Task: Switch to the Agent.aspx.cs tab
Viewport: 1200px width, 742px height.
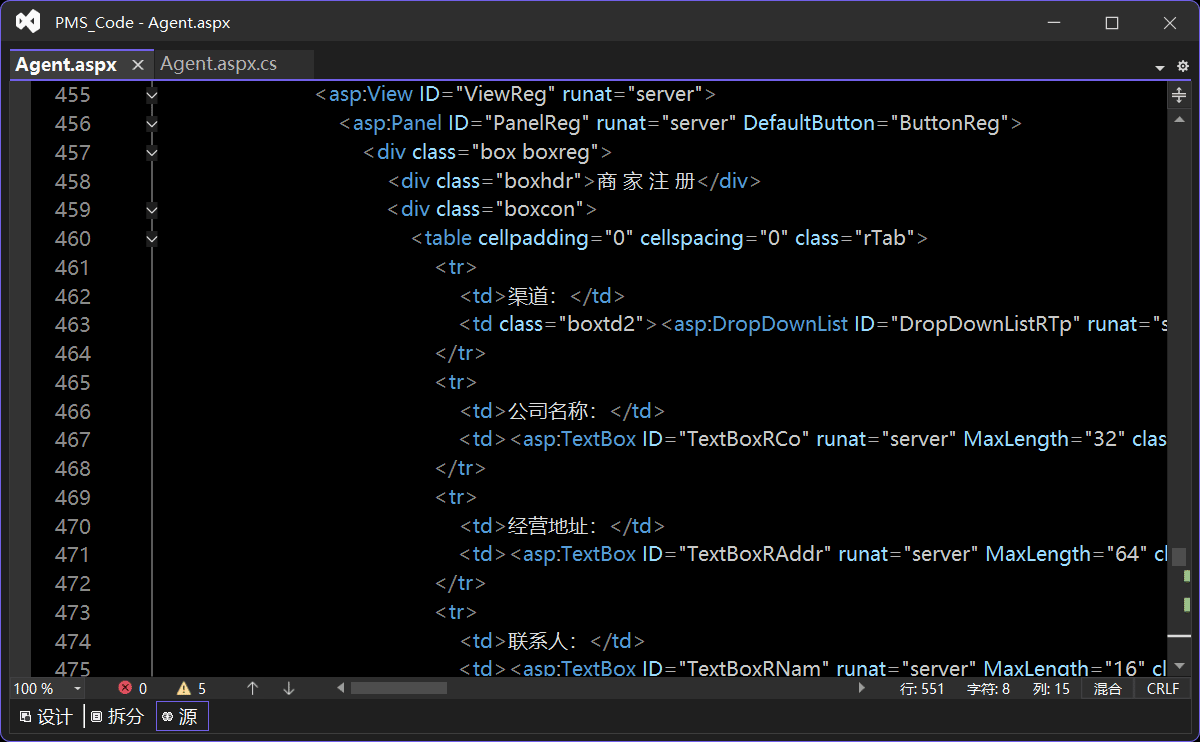Action: [x=219, y=64]
